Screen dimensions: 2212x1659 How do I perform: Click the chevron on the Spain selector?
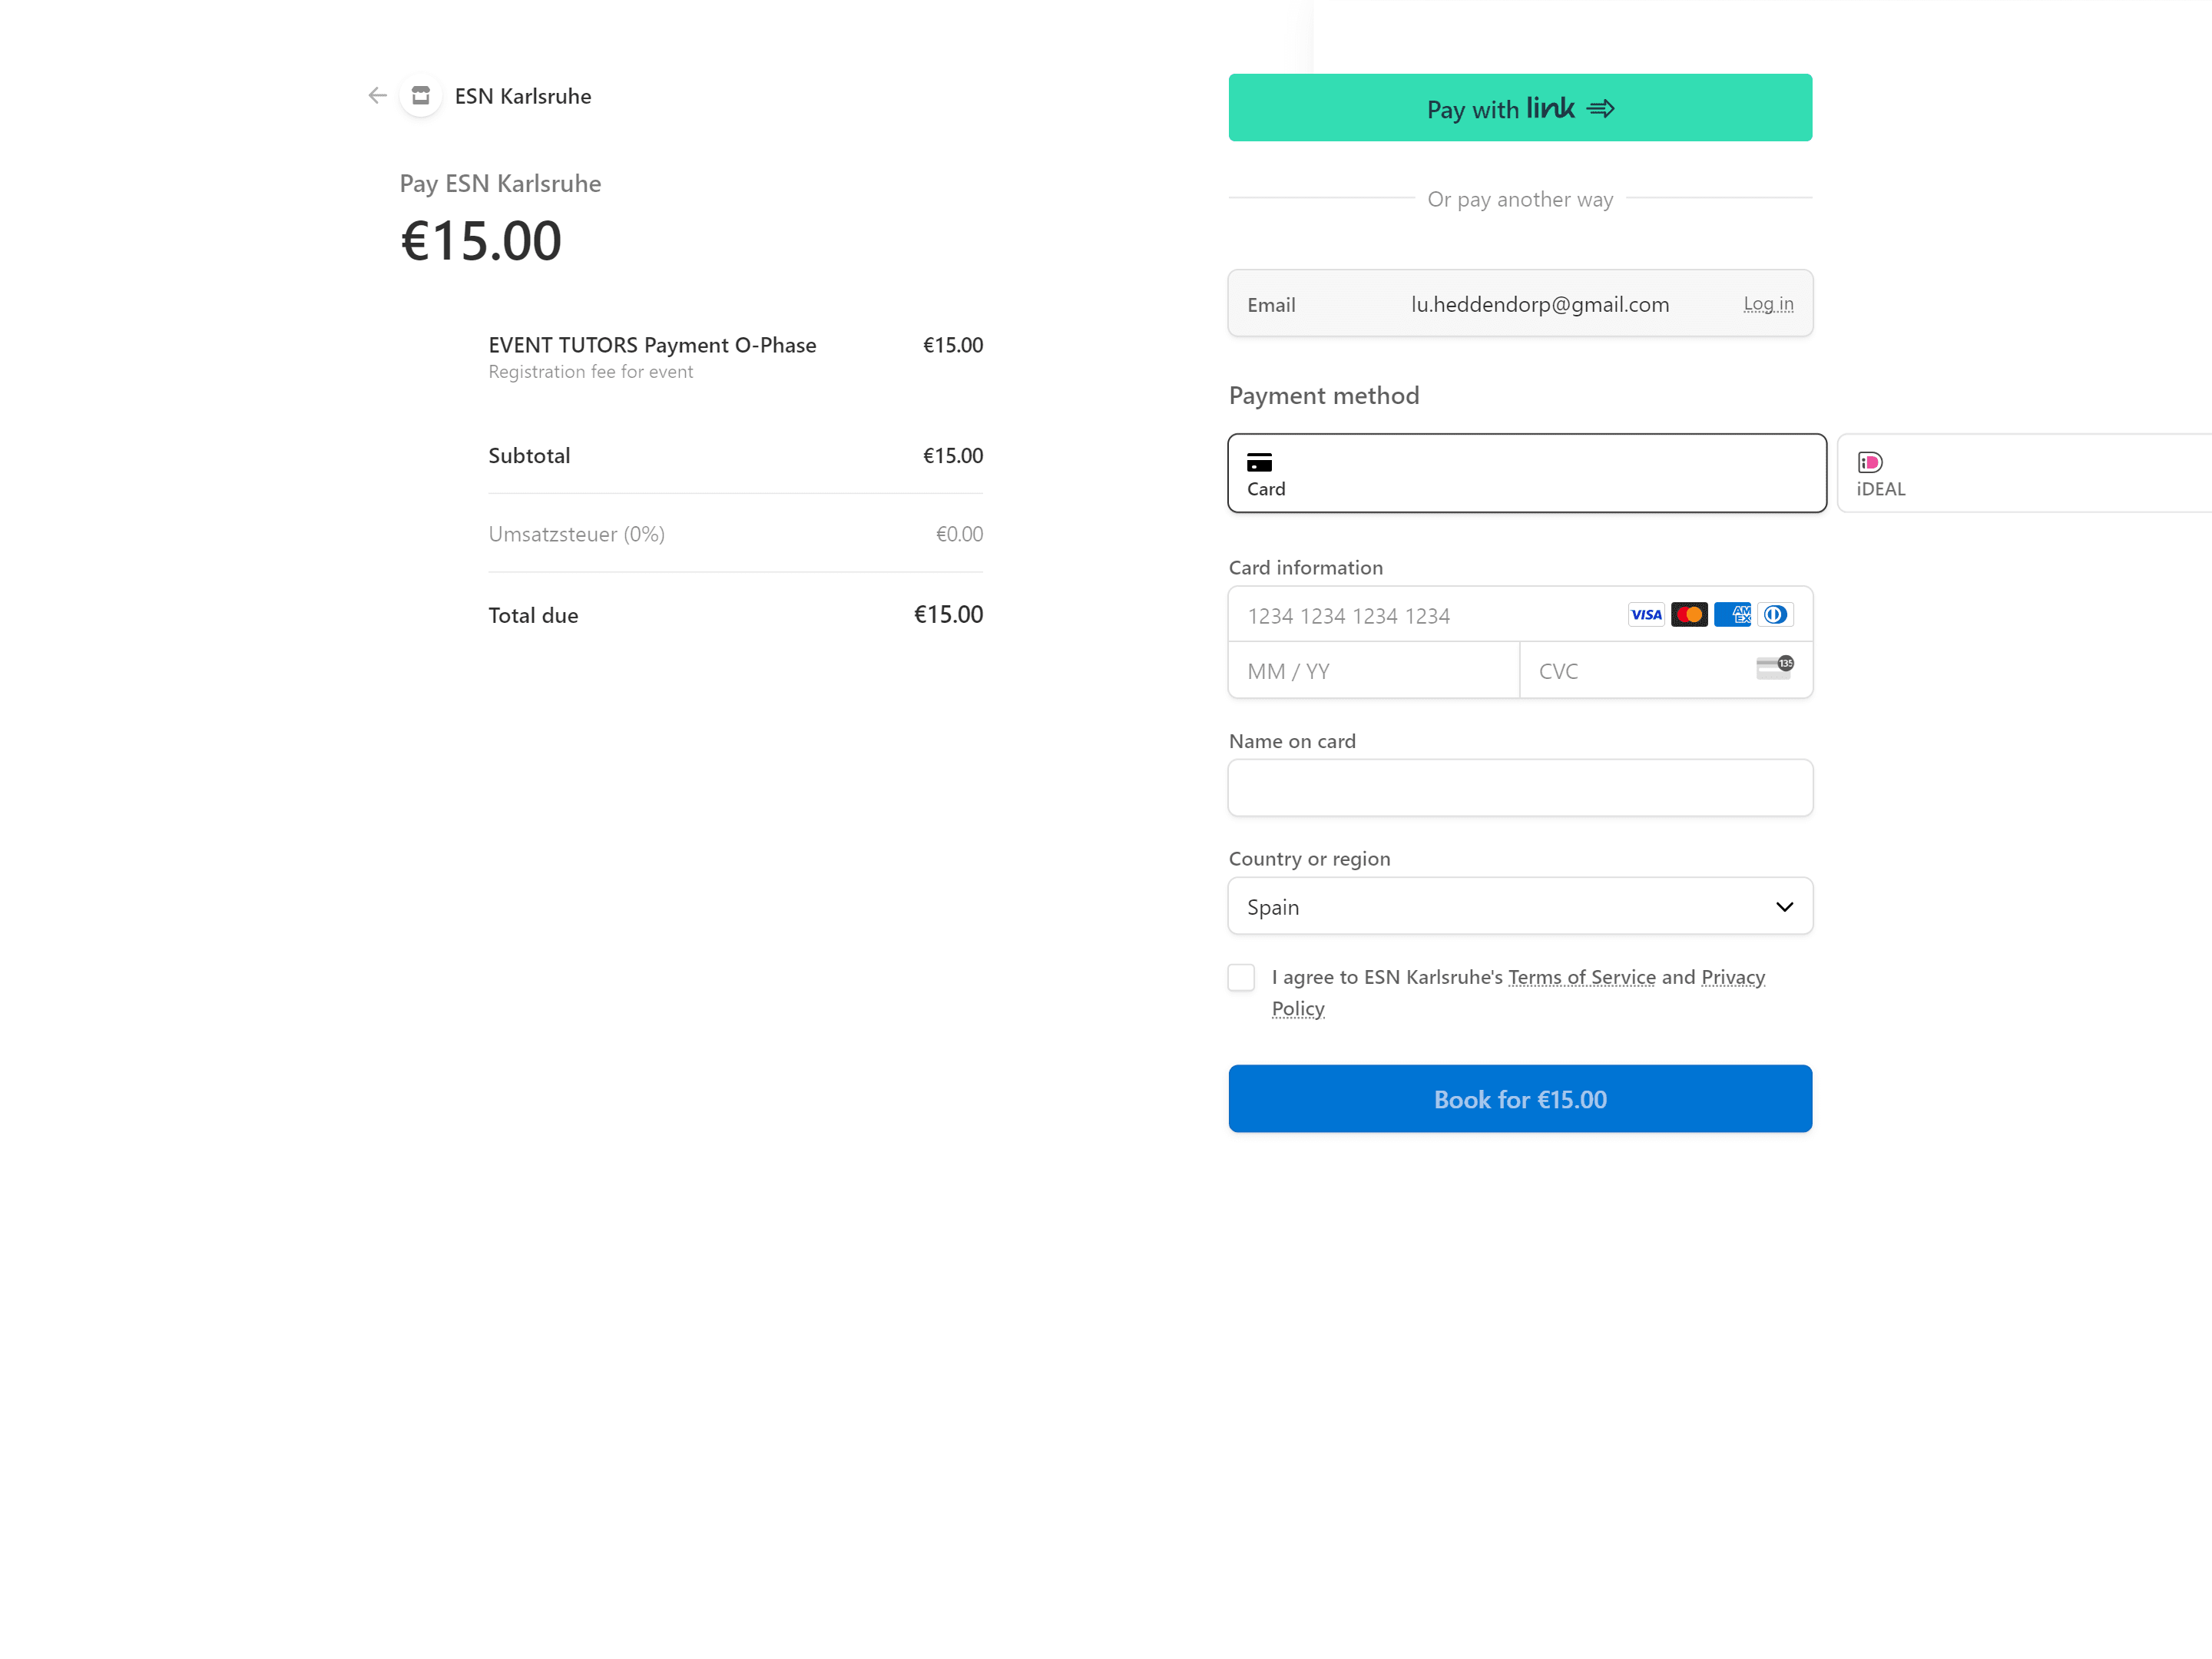(1784, 907)
